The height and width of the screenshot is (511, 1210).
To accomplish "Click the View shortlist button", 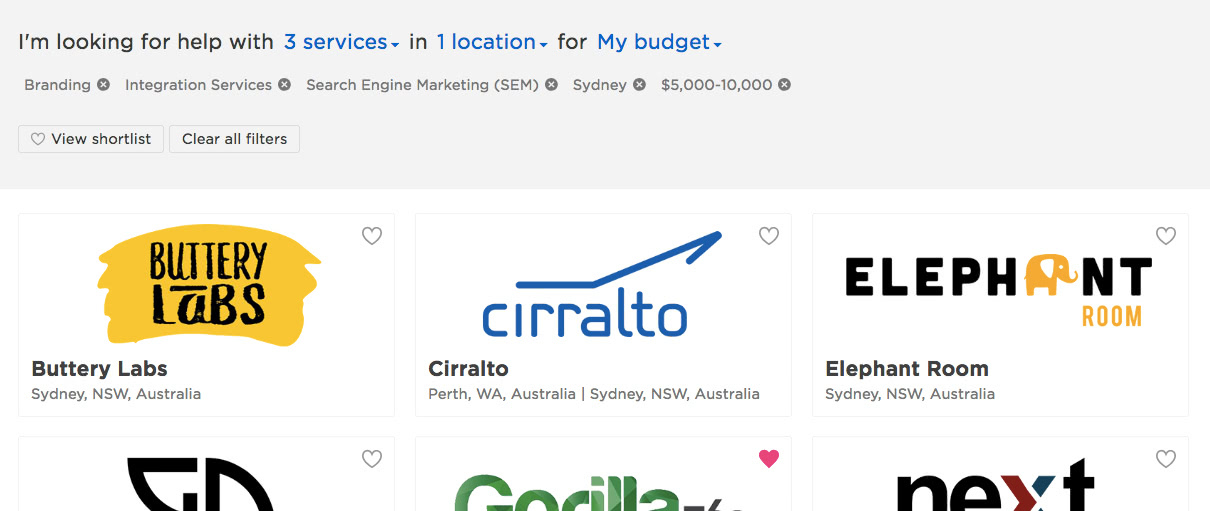I will pos(91,139).
